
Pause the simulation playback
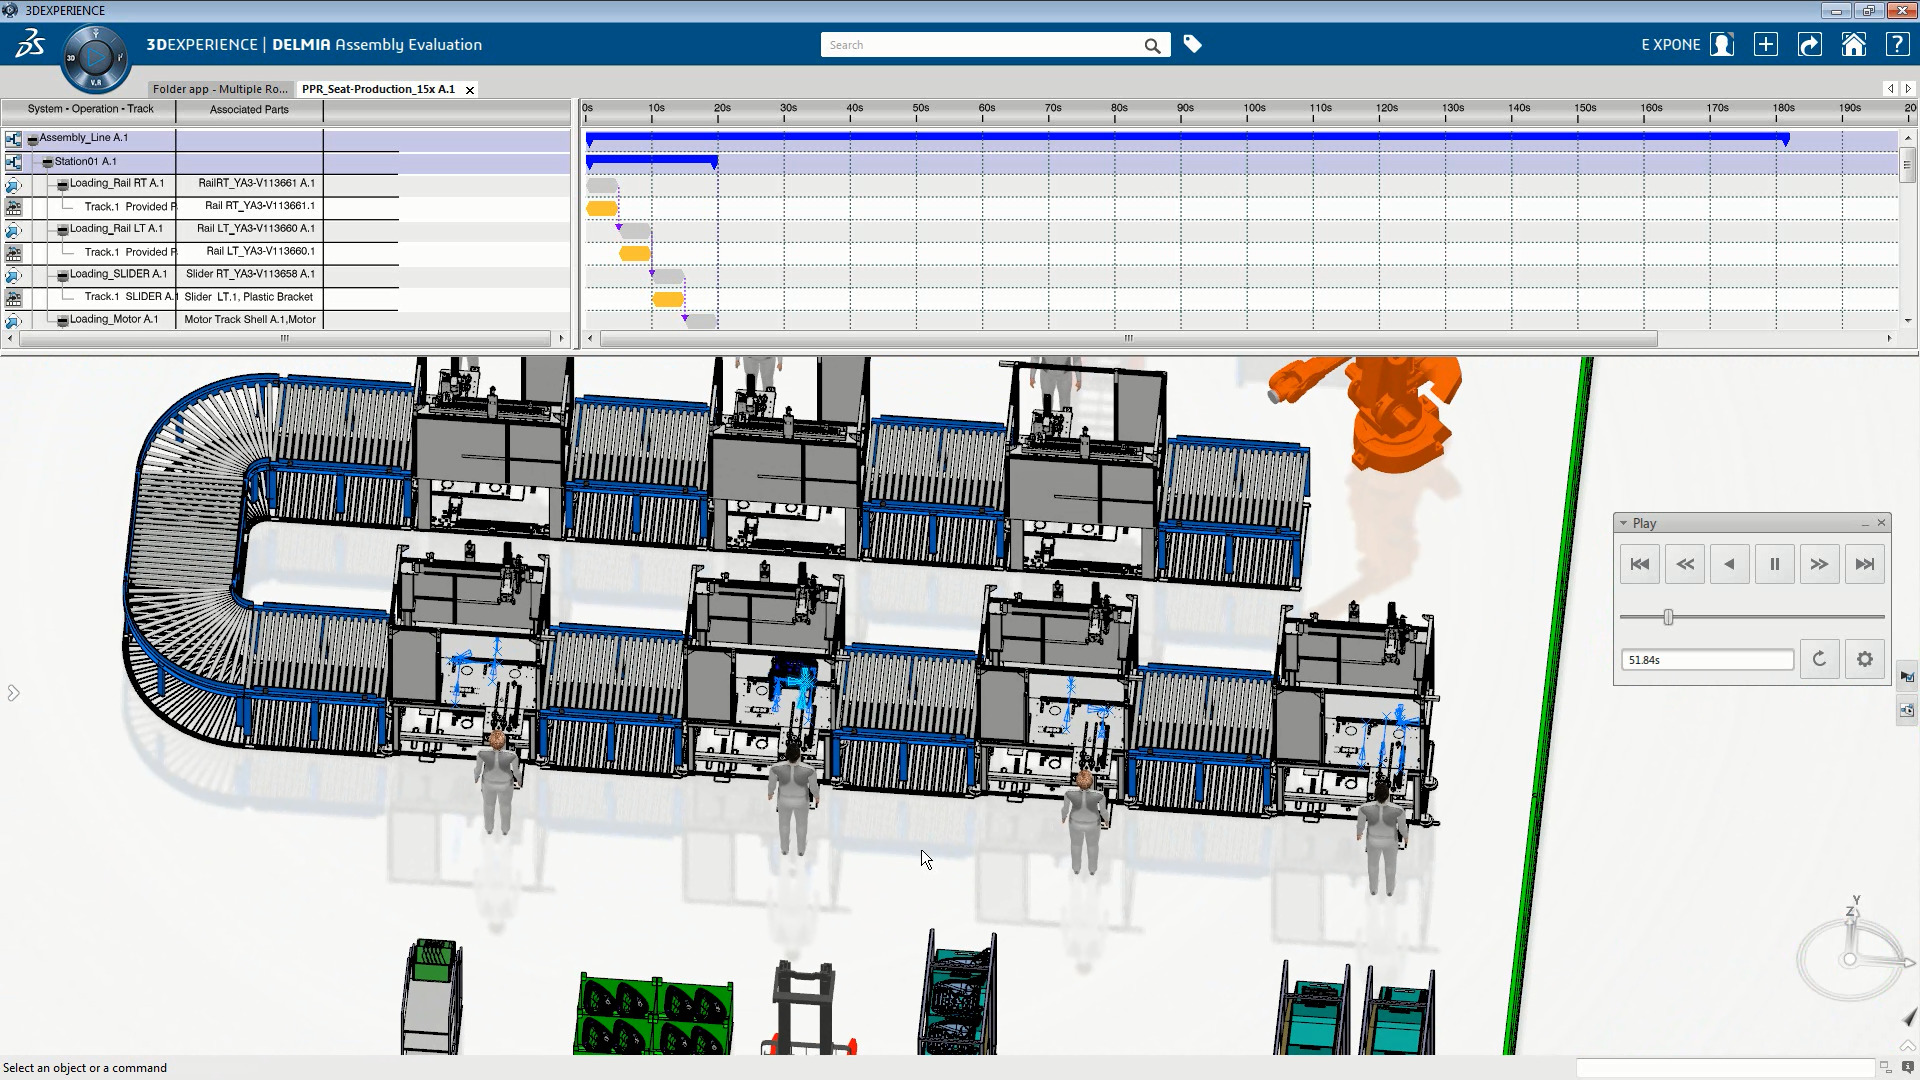tap(1774, 564)
